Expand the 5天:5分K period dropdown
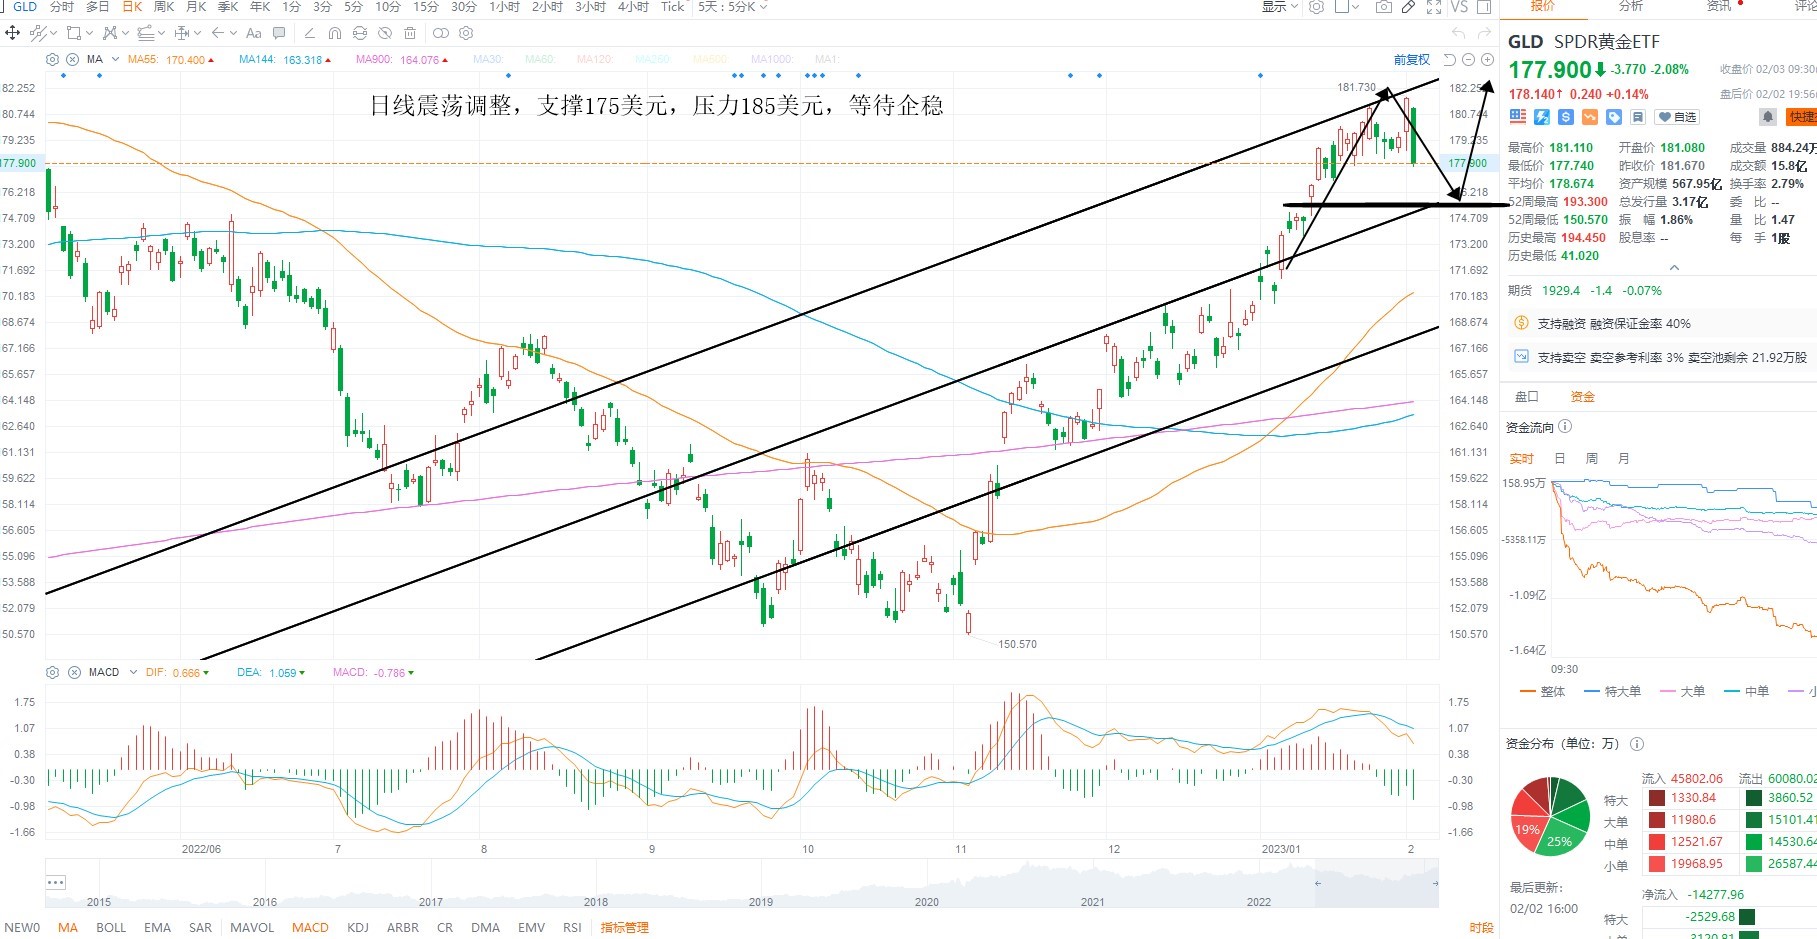The image size is (1817, 939). pos(733,7)
